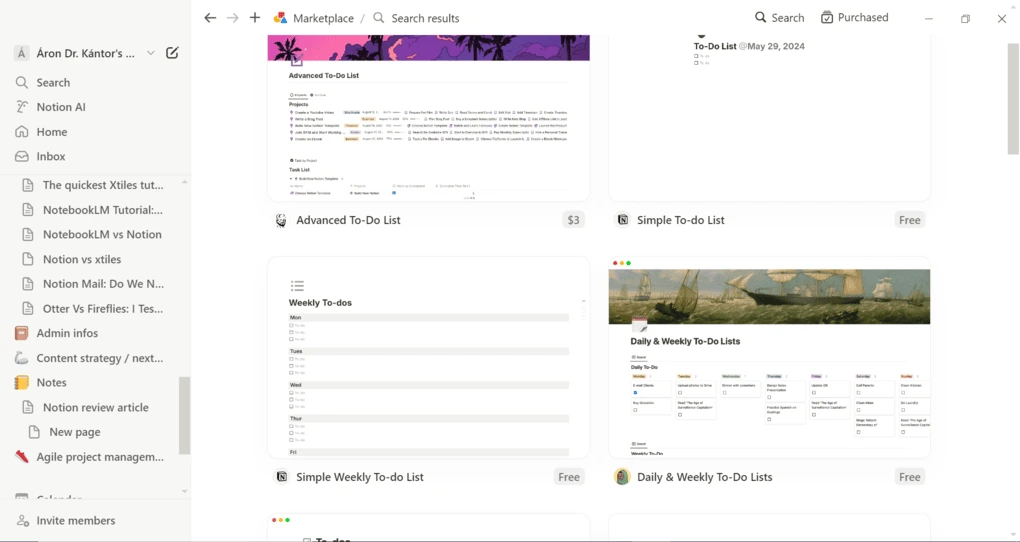Open Marketplace breadcrumb
Image resolution: width=1020 pixels, height=542 pixels.
(323, 18)
